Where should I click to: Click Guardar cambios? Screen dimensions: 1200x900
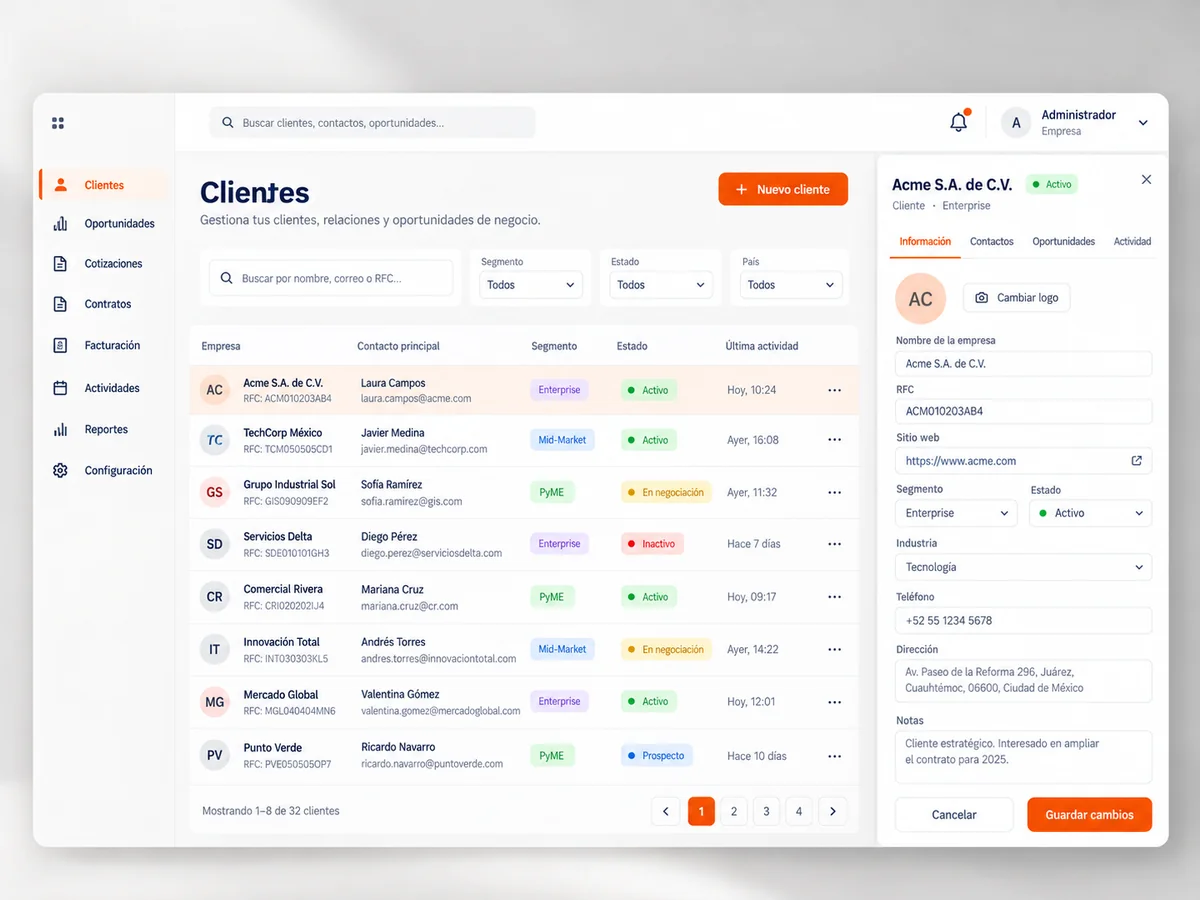pyautogui.click(x=1089, y=815)
